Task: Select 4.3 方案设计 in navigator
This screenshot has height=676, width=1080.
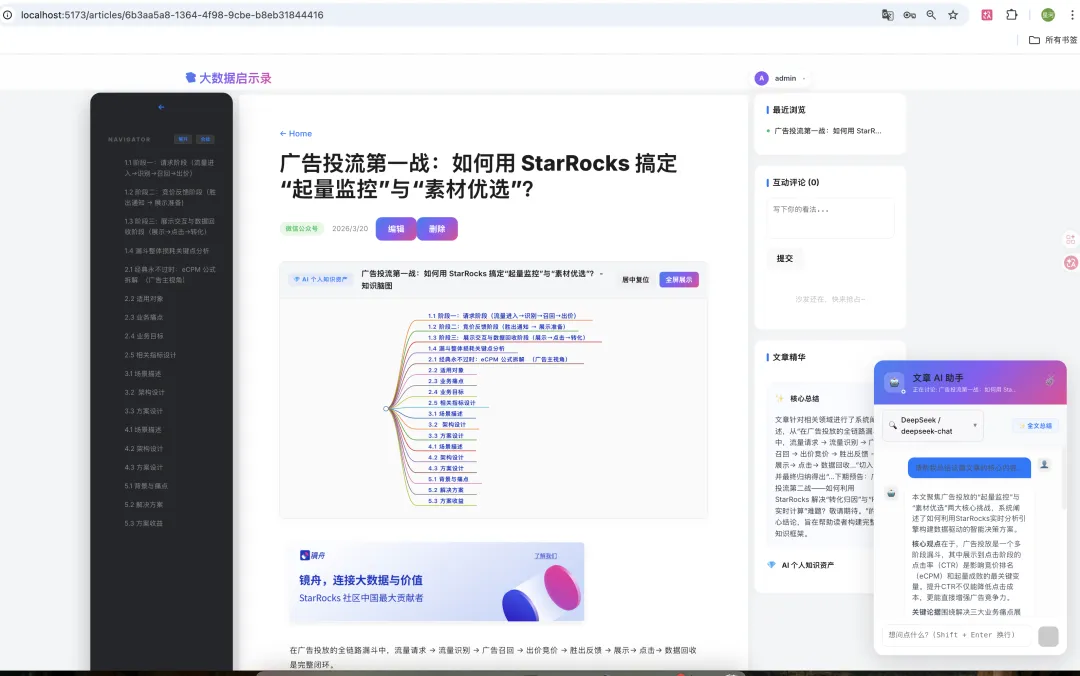Action: click(144, 467)
